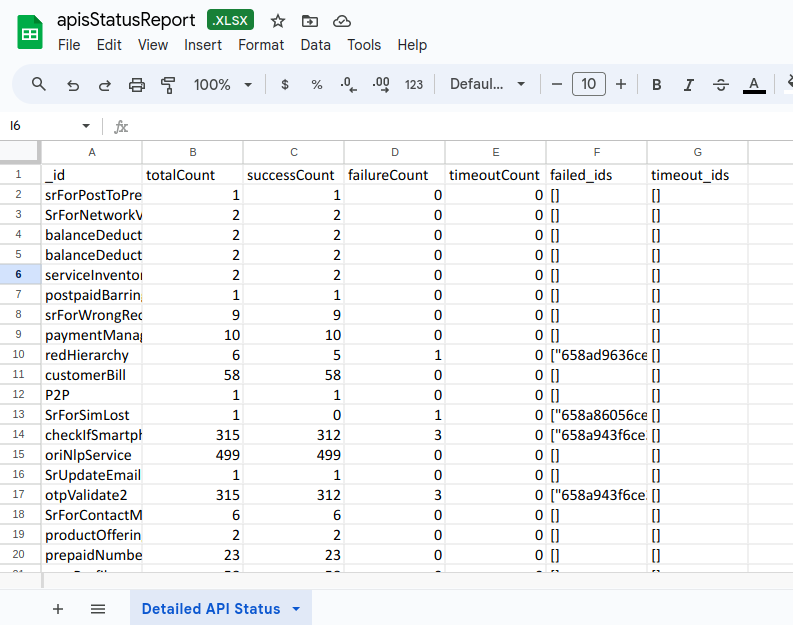Click the font size input box
793x625 pixels.
click(x=589, y=85)
